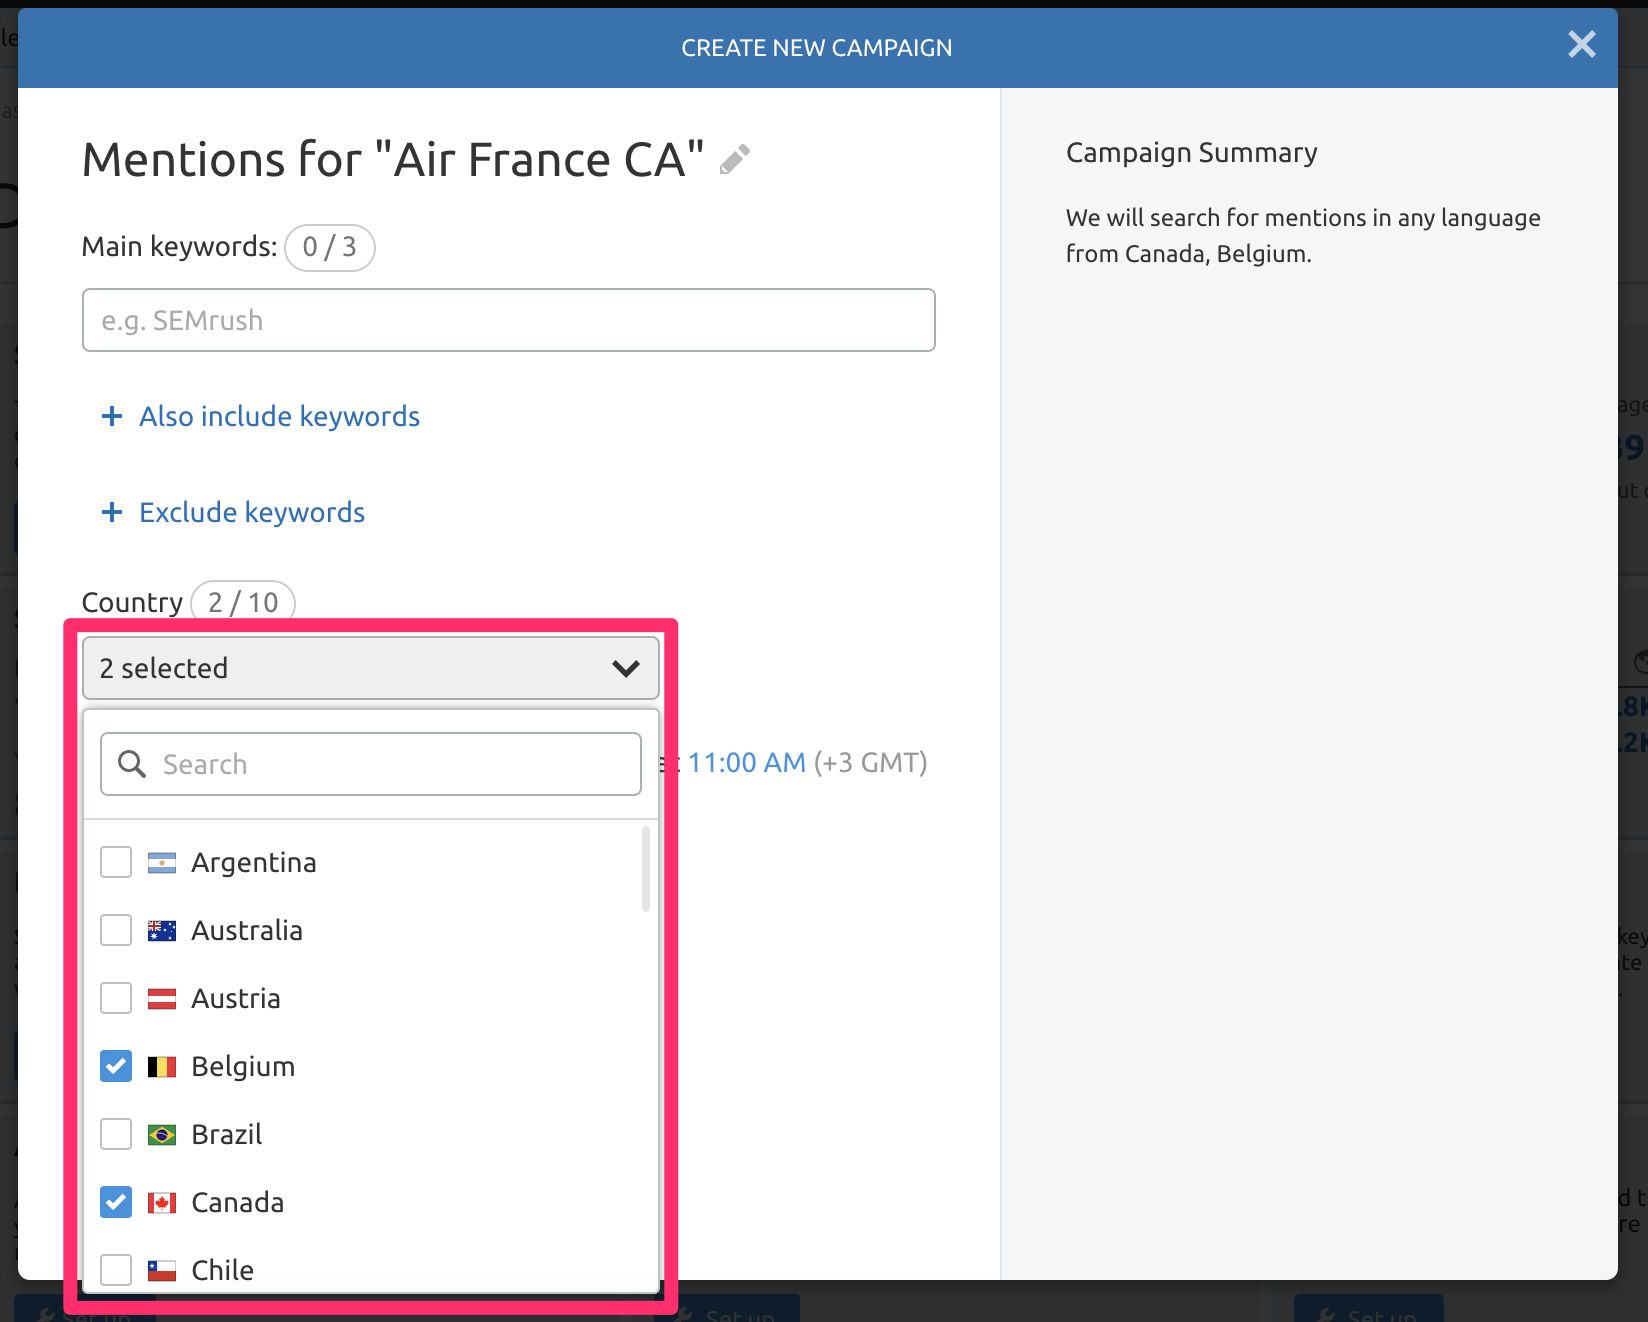Check the Australia checkbox

pyautogui.click(x=116, y=930)
